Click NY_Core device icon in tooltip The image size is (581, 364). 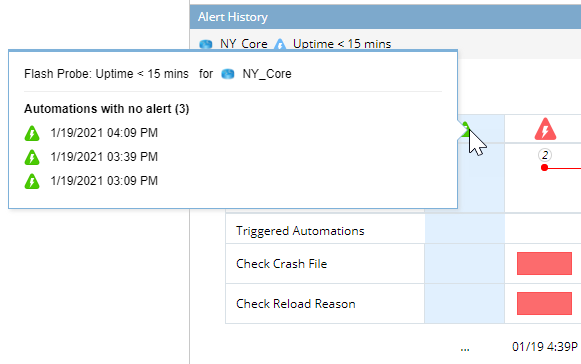coord(228,74)
